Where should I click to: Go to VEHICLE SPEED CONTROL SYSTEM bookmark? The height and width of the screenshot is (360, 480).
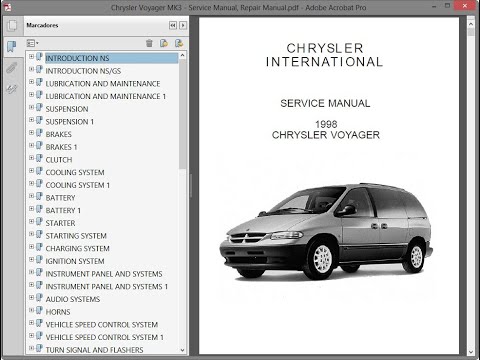pos(102,324)
